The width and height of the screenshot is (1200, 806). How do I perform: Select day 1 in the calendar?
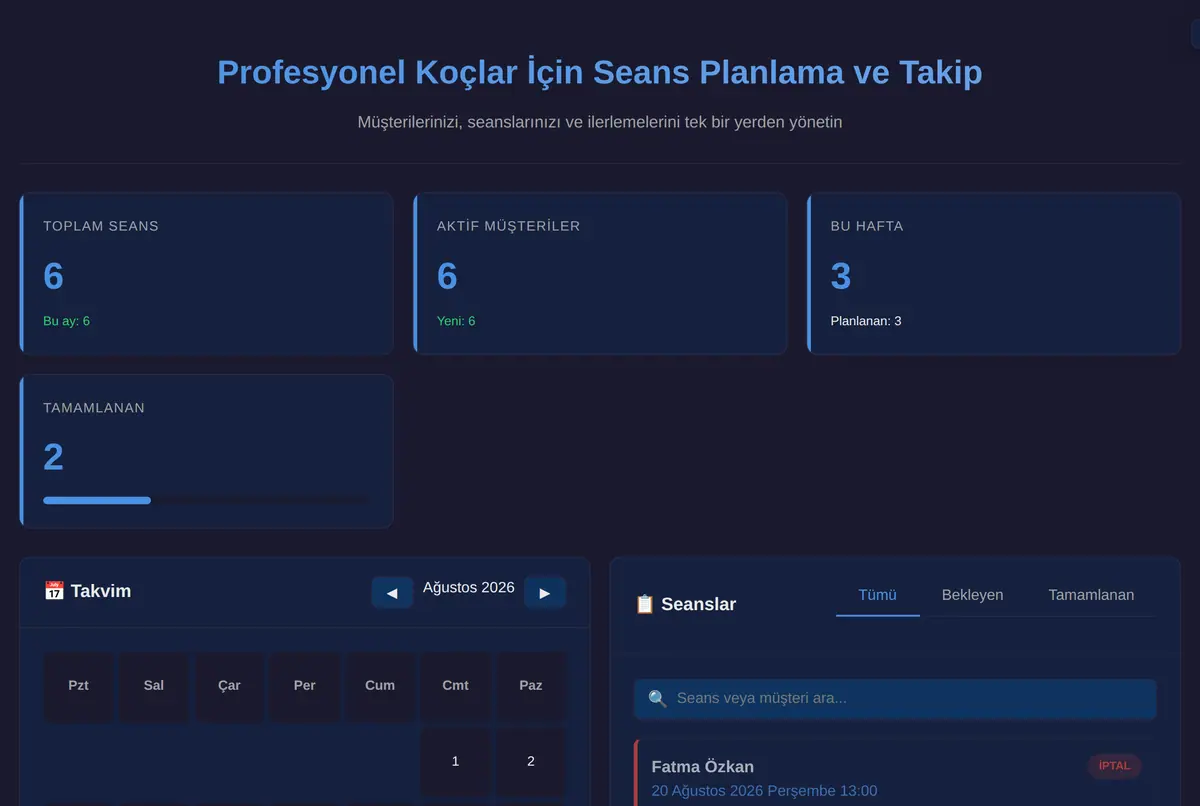pyautogui.click(x=455, y=761)
